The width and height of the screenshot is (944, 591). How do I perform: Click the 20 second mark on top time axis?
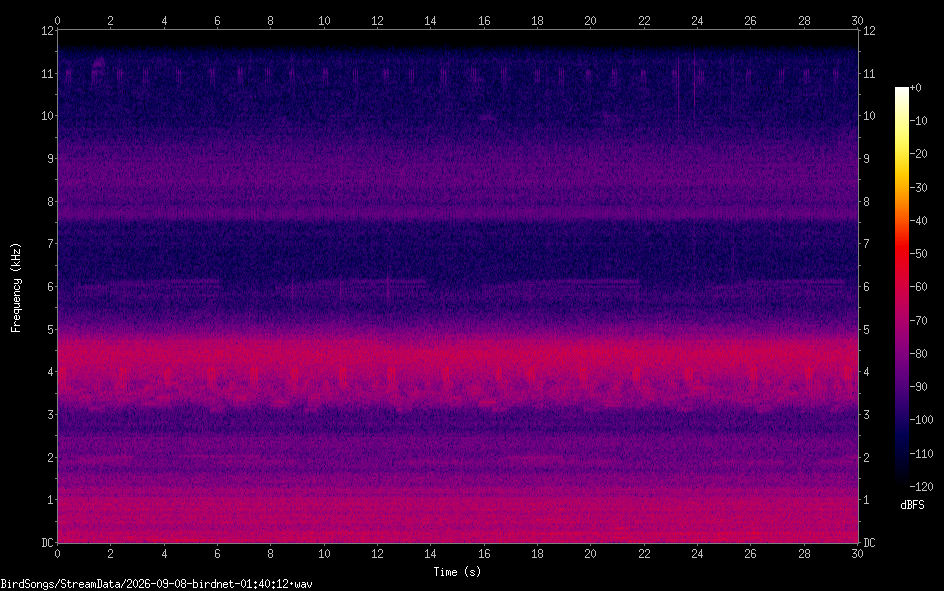(x=591, y=20)
